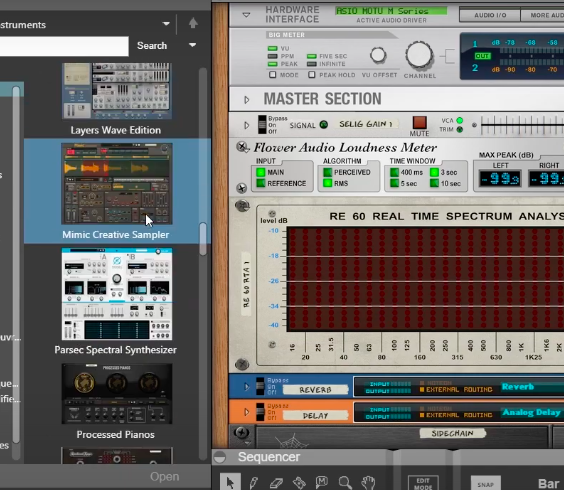This screenshot has height=490, width=564.
Task: Toggle the VU meter mode LED
Action: (273, 48)
